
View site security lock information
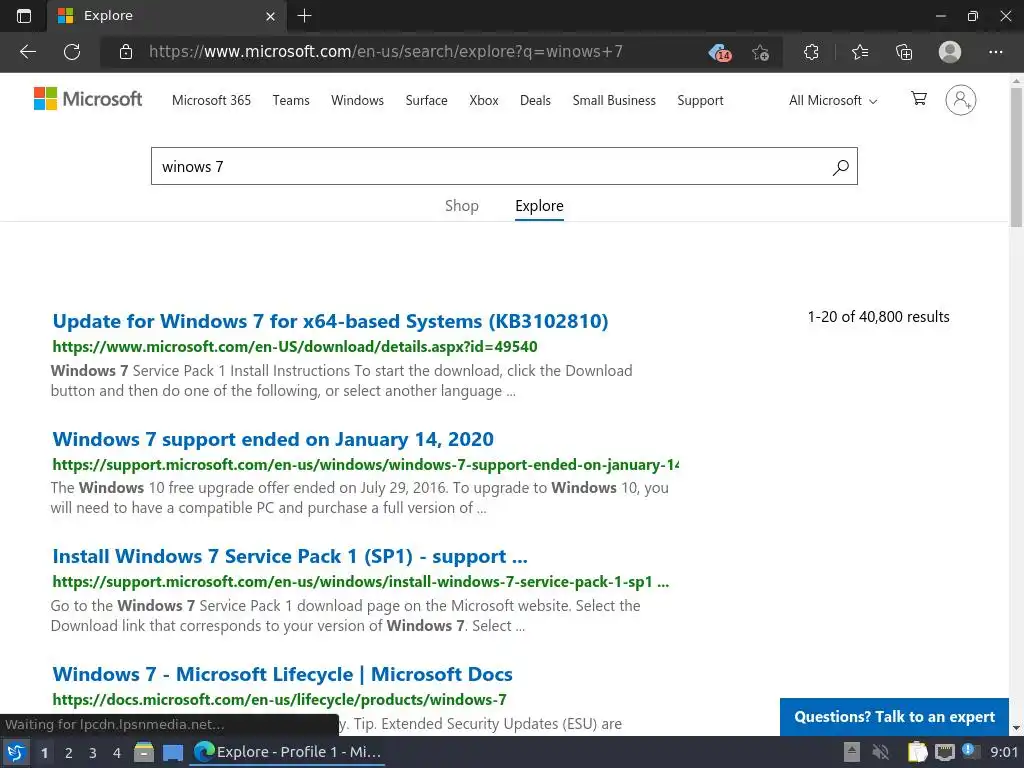click(126, 52)
